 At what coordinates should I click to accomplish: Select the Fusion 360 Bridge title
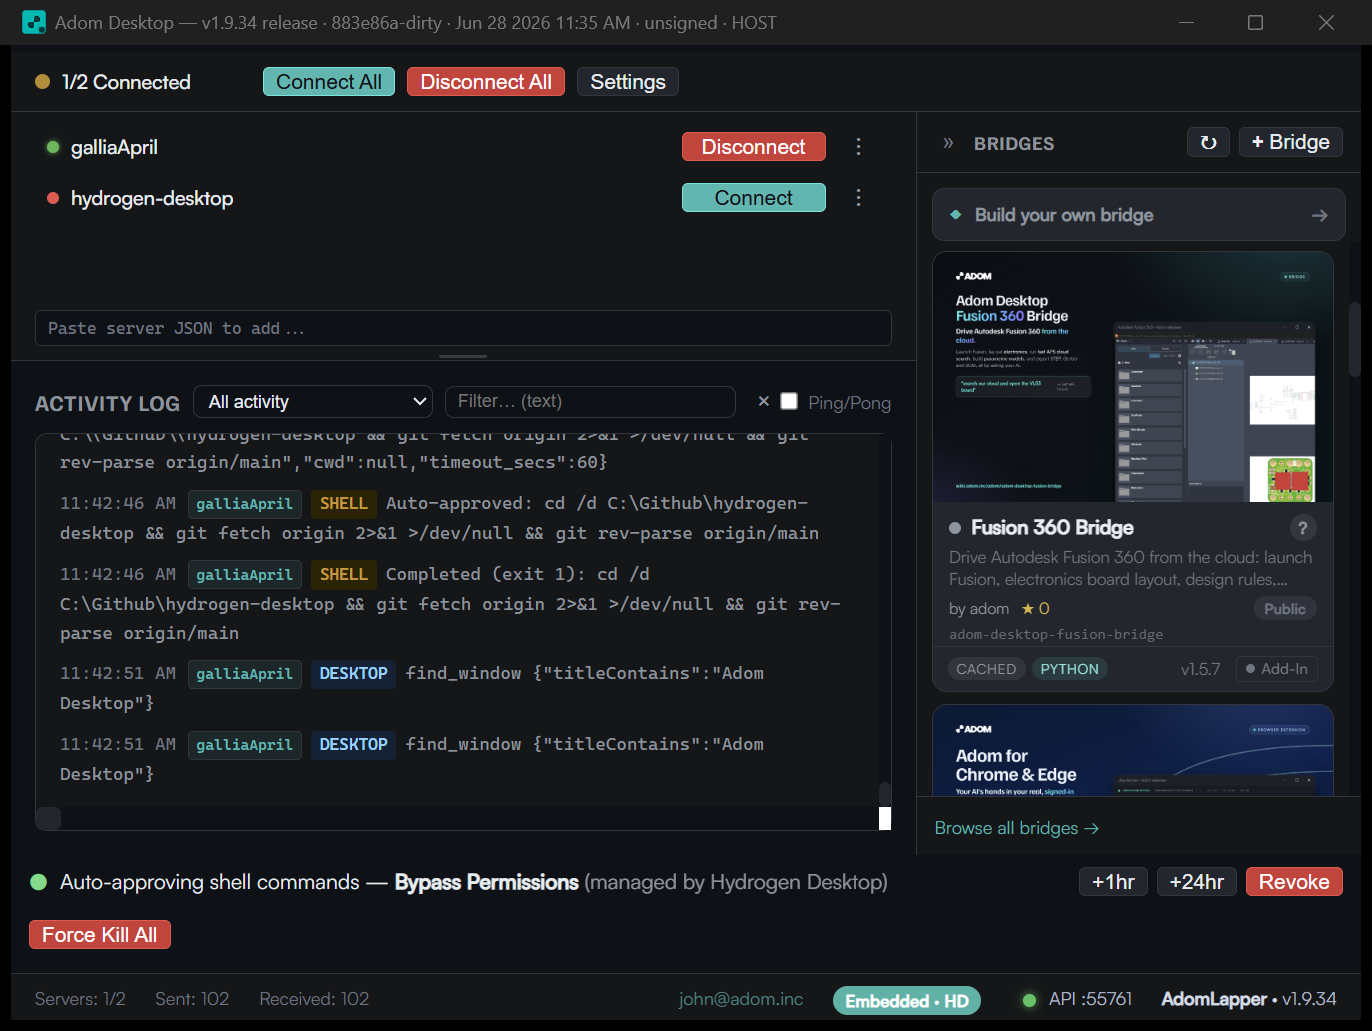click(x=1052, y=528)
